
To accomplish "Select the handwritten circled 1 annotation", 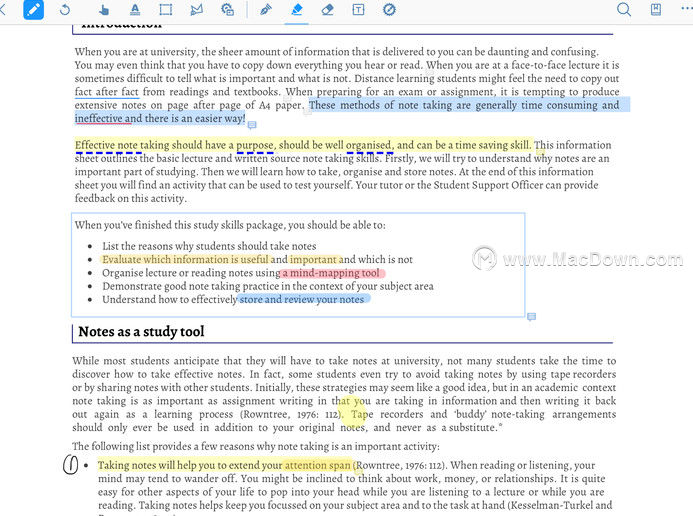I will pos(70,464).
